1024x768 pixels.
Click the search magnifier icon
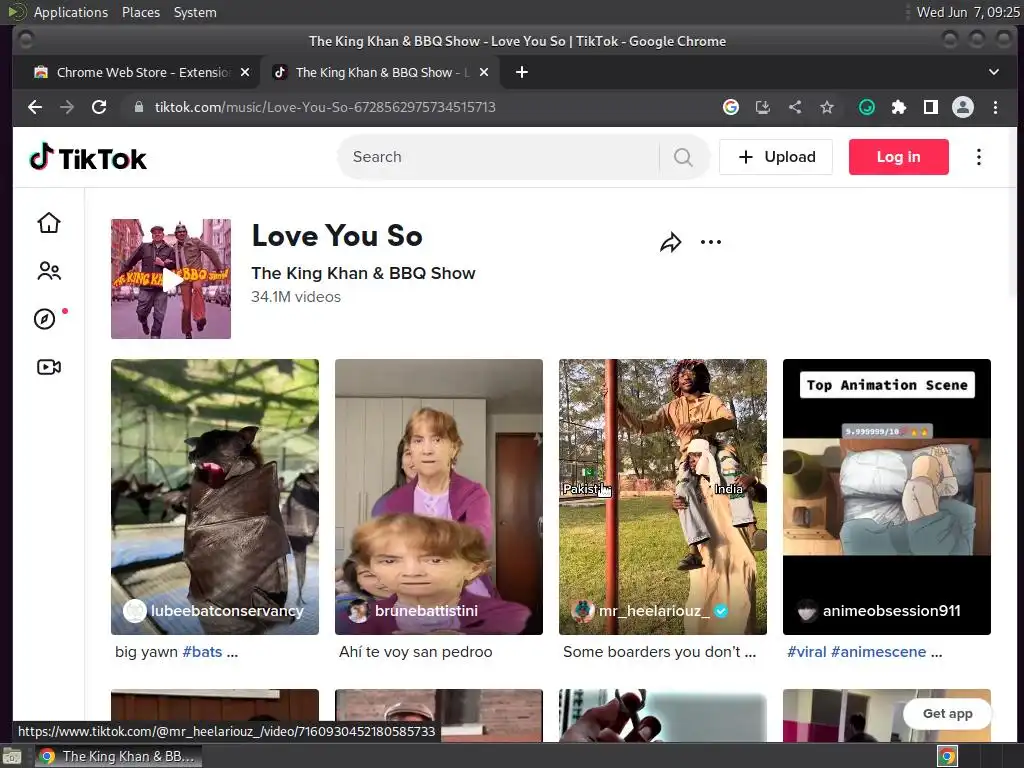[683, 157]
